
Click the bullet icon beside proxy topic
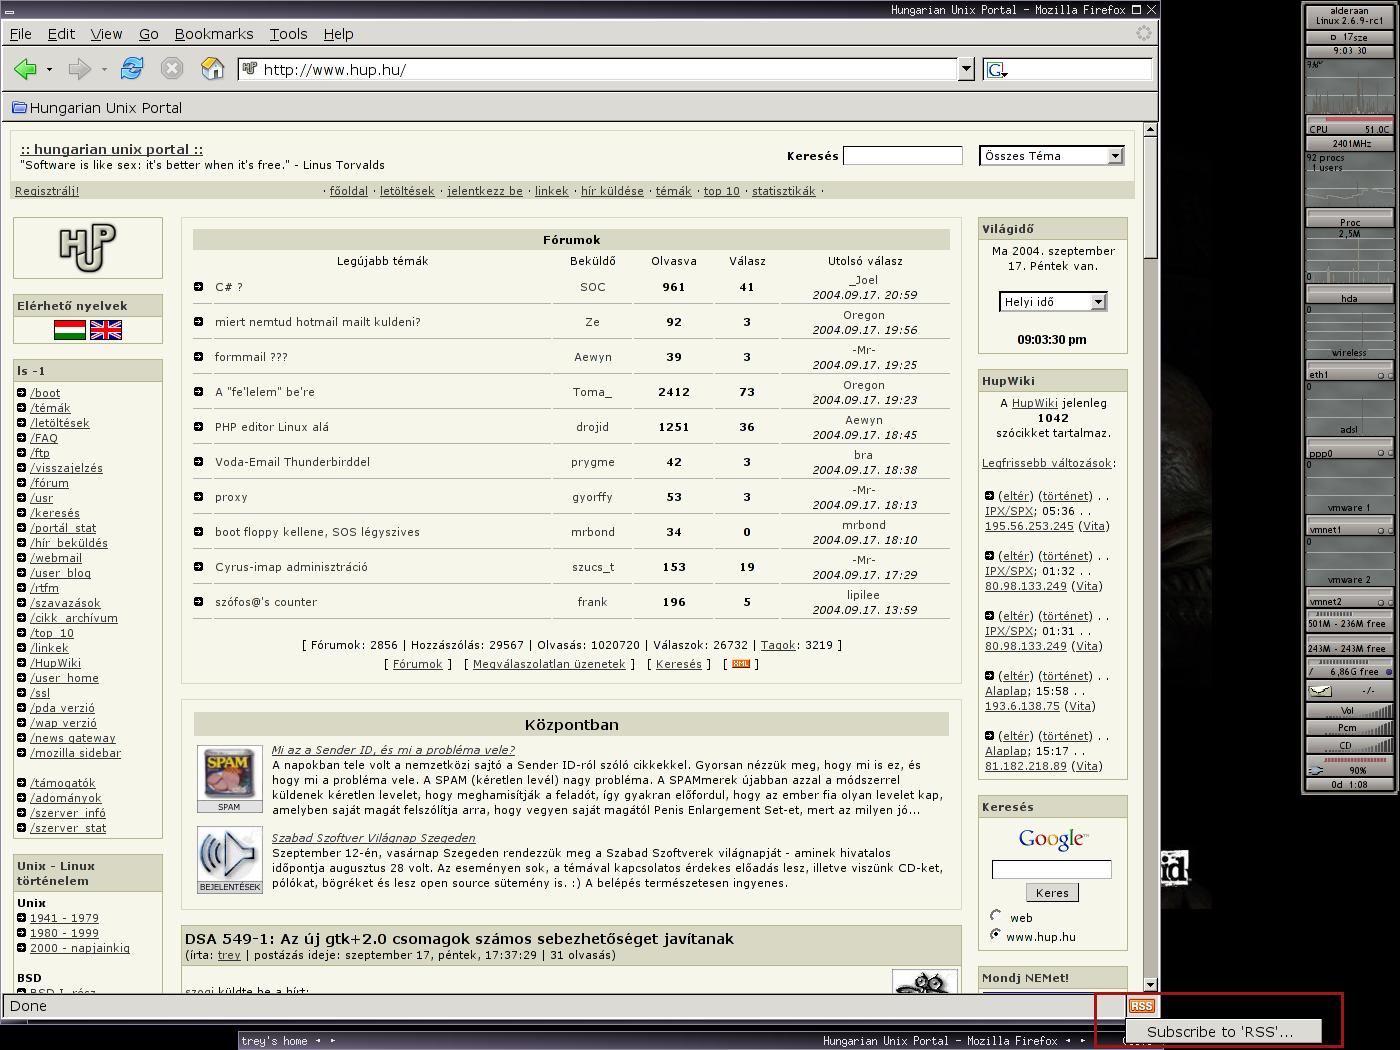tap(199, 497)
